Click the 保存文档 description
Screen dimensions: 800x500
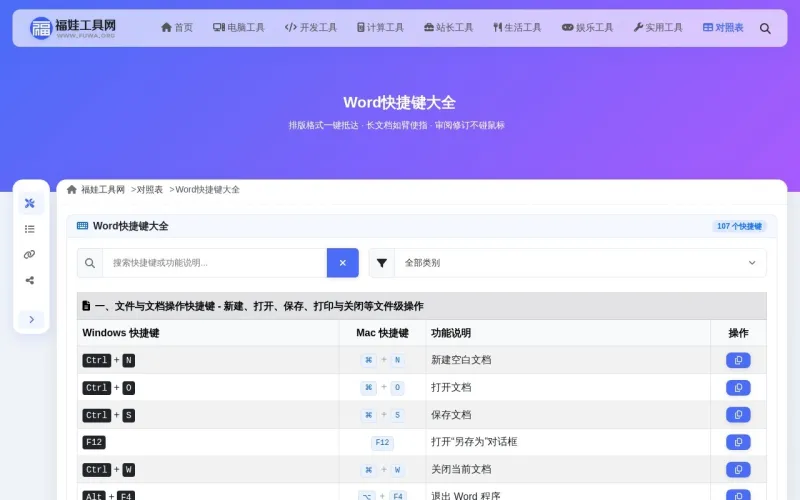click(451, 415)
